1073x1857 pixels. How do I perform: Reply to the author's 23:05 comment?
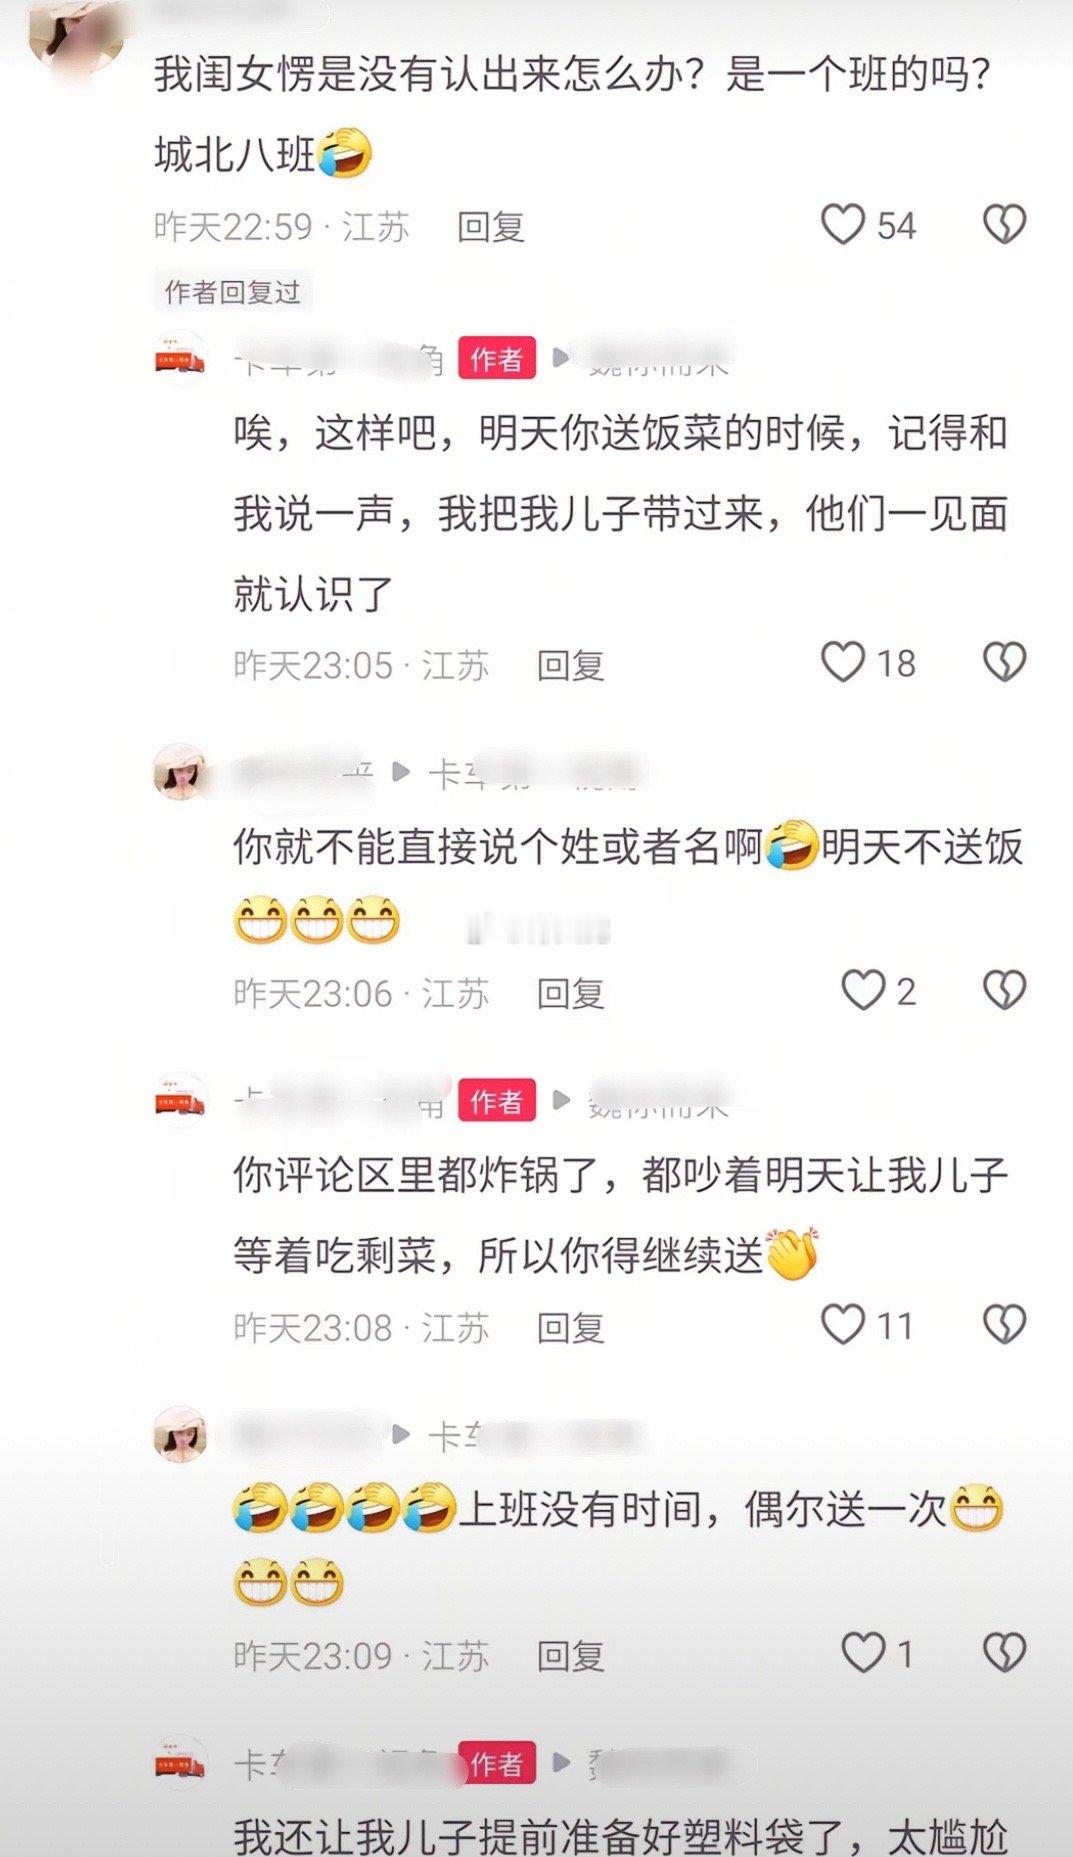click(571, 665)
